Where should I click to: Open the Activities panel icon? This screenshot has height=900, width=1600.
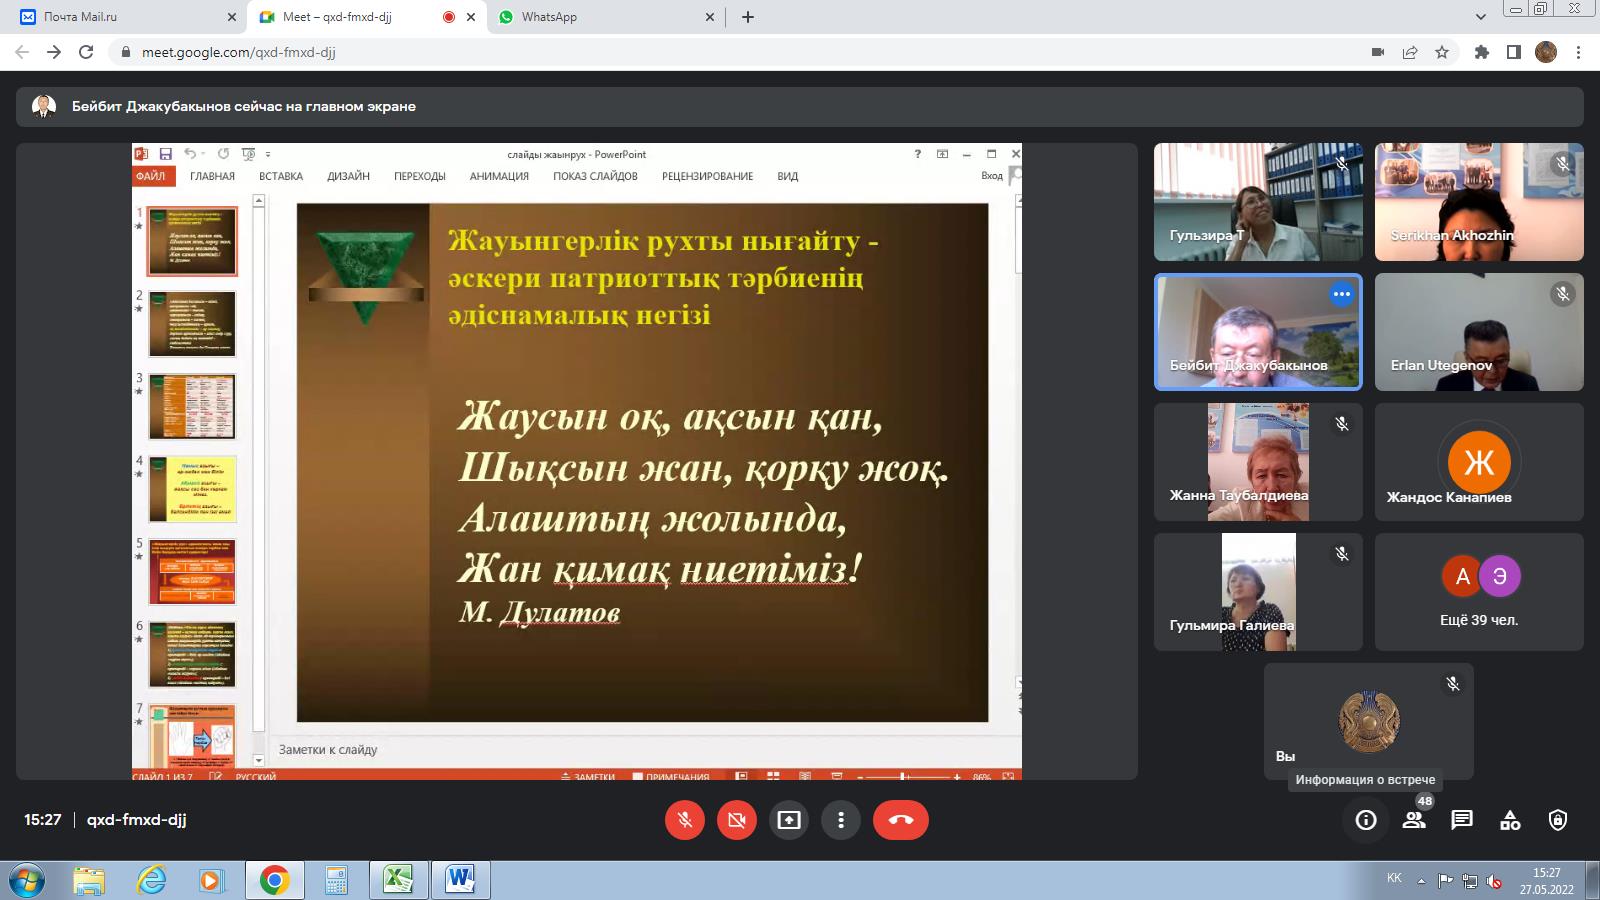pyautogui.click(x=1510, y=820)
